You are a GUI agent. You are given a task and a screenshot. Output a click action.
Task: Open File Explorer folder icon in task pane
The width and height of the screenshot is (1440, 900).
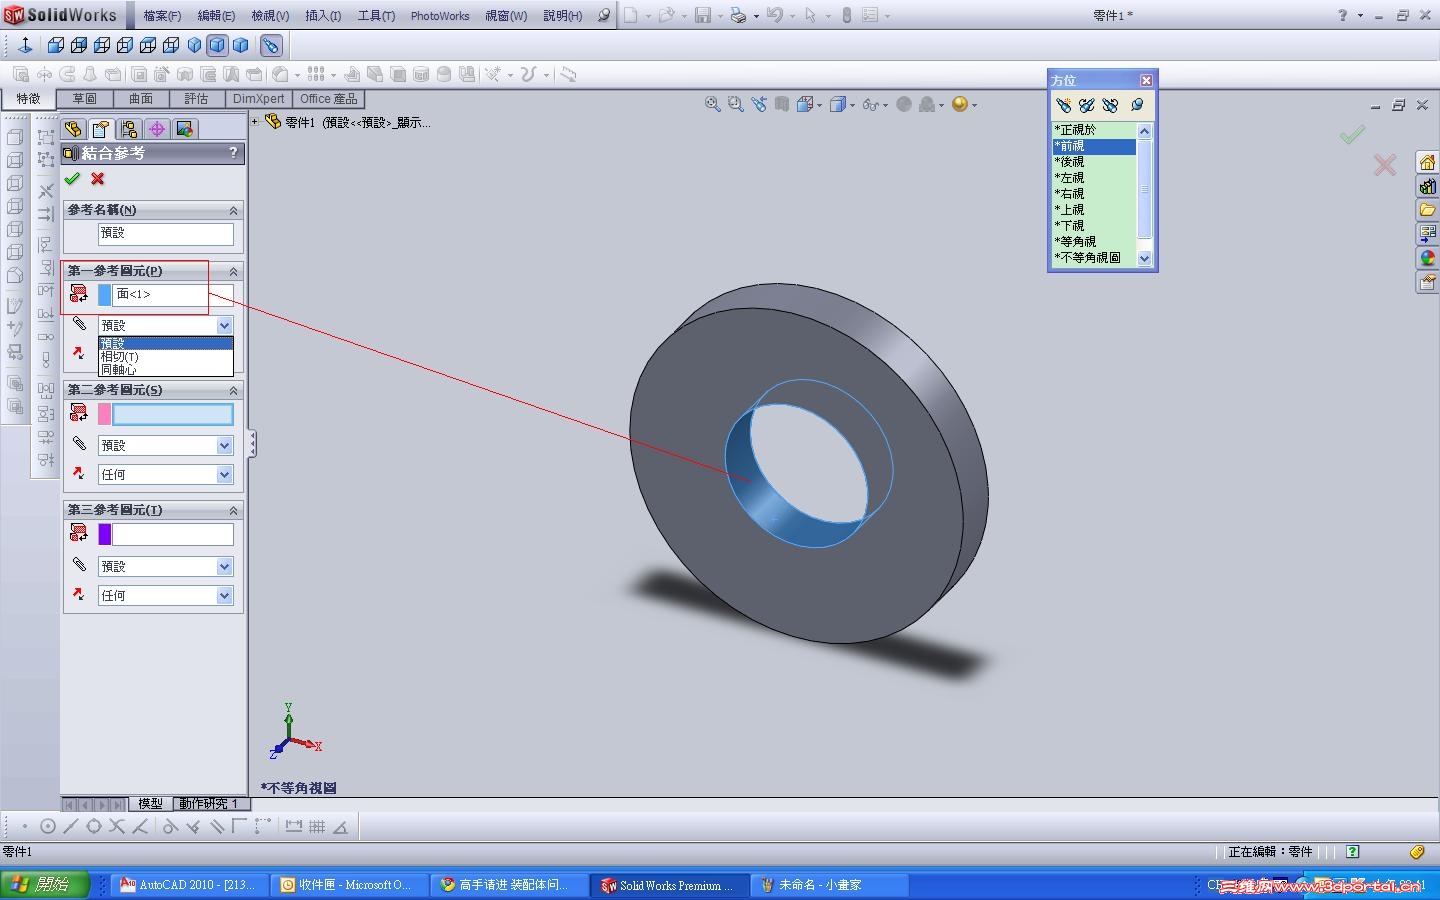click(x=1428, y=210)
